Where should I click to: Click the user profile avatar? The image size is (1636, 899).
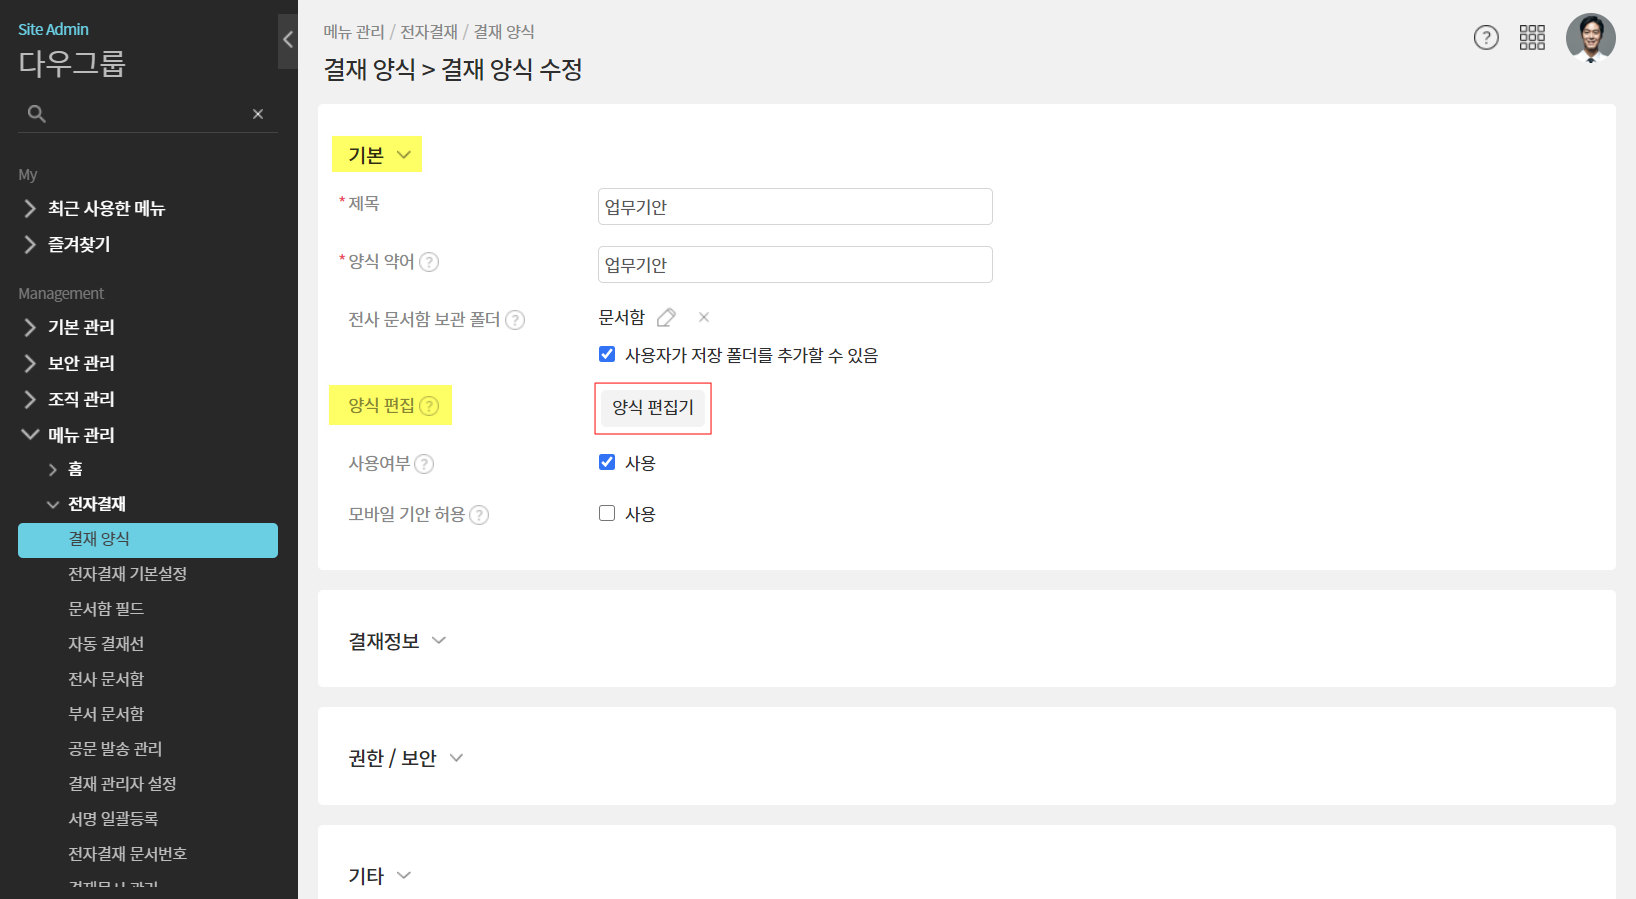[x=1590, y=38]
